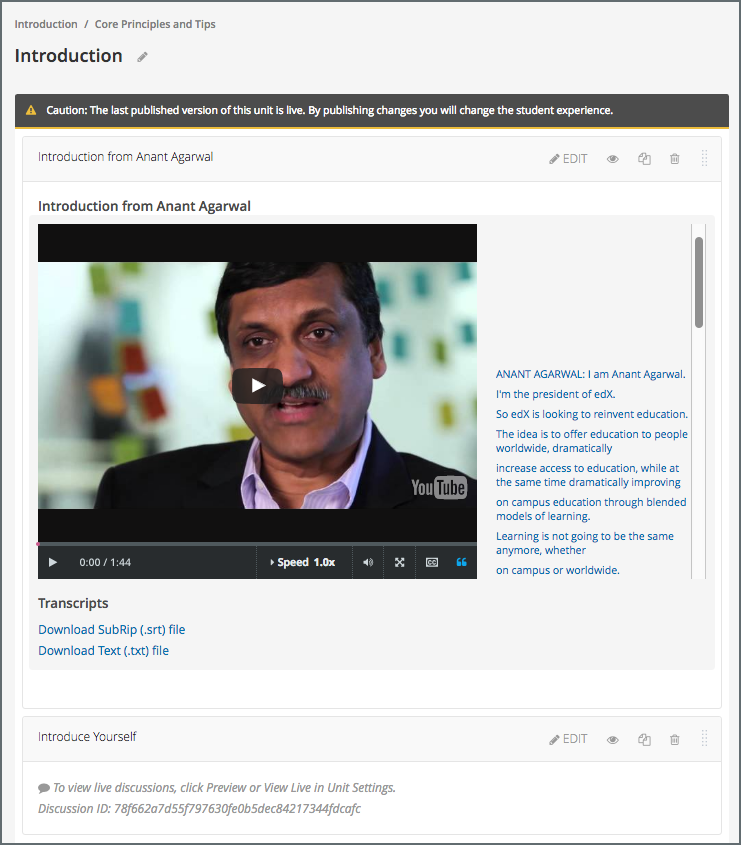
Task: Delete the Introduce Yourself component
Action: pos(675,739)
